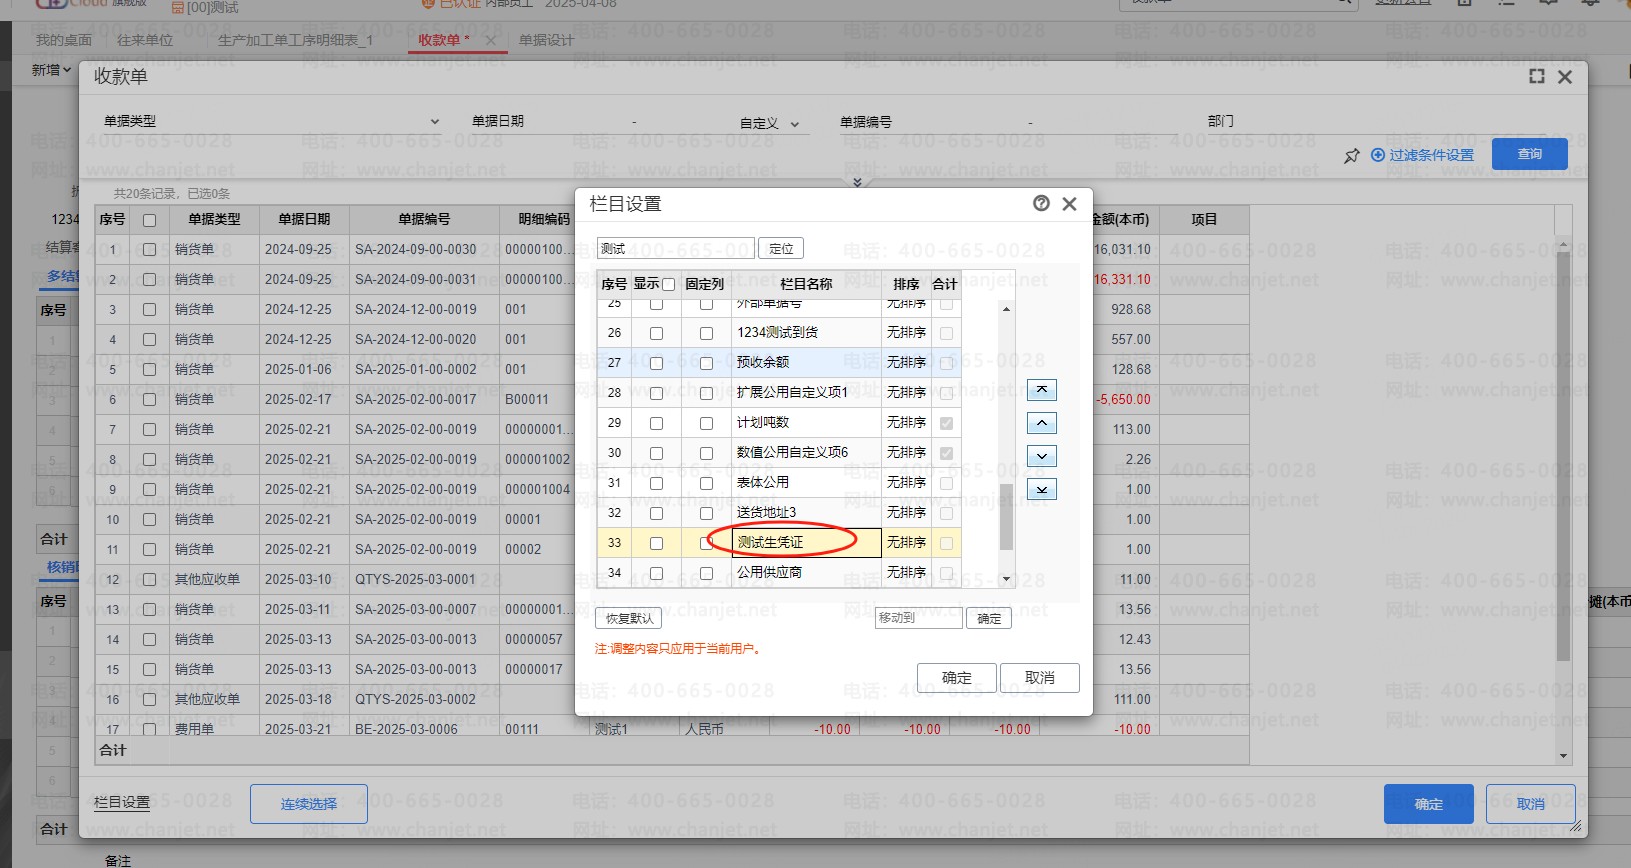Click 单据编号 column header in 收款单 list
1631x868 pixels.
424,219
